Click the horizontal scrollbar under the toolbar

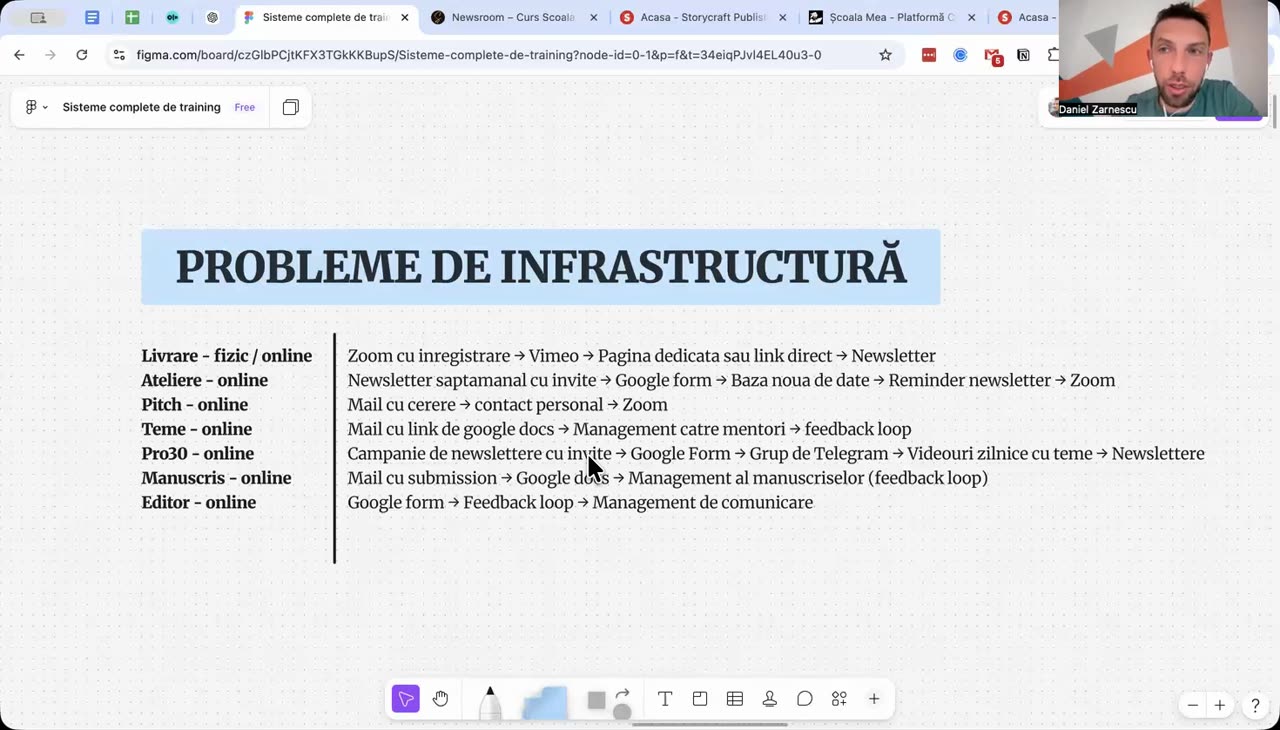[710, 725]
